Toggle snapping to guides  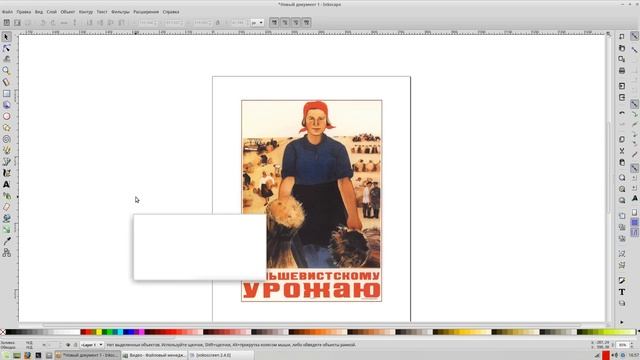[x=634, y=233]
